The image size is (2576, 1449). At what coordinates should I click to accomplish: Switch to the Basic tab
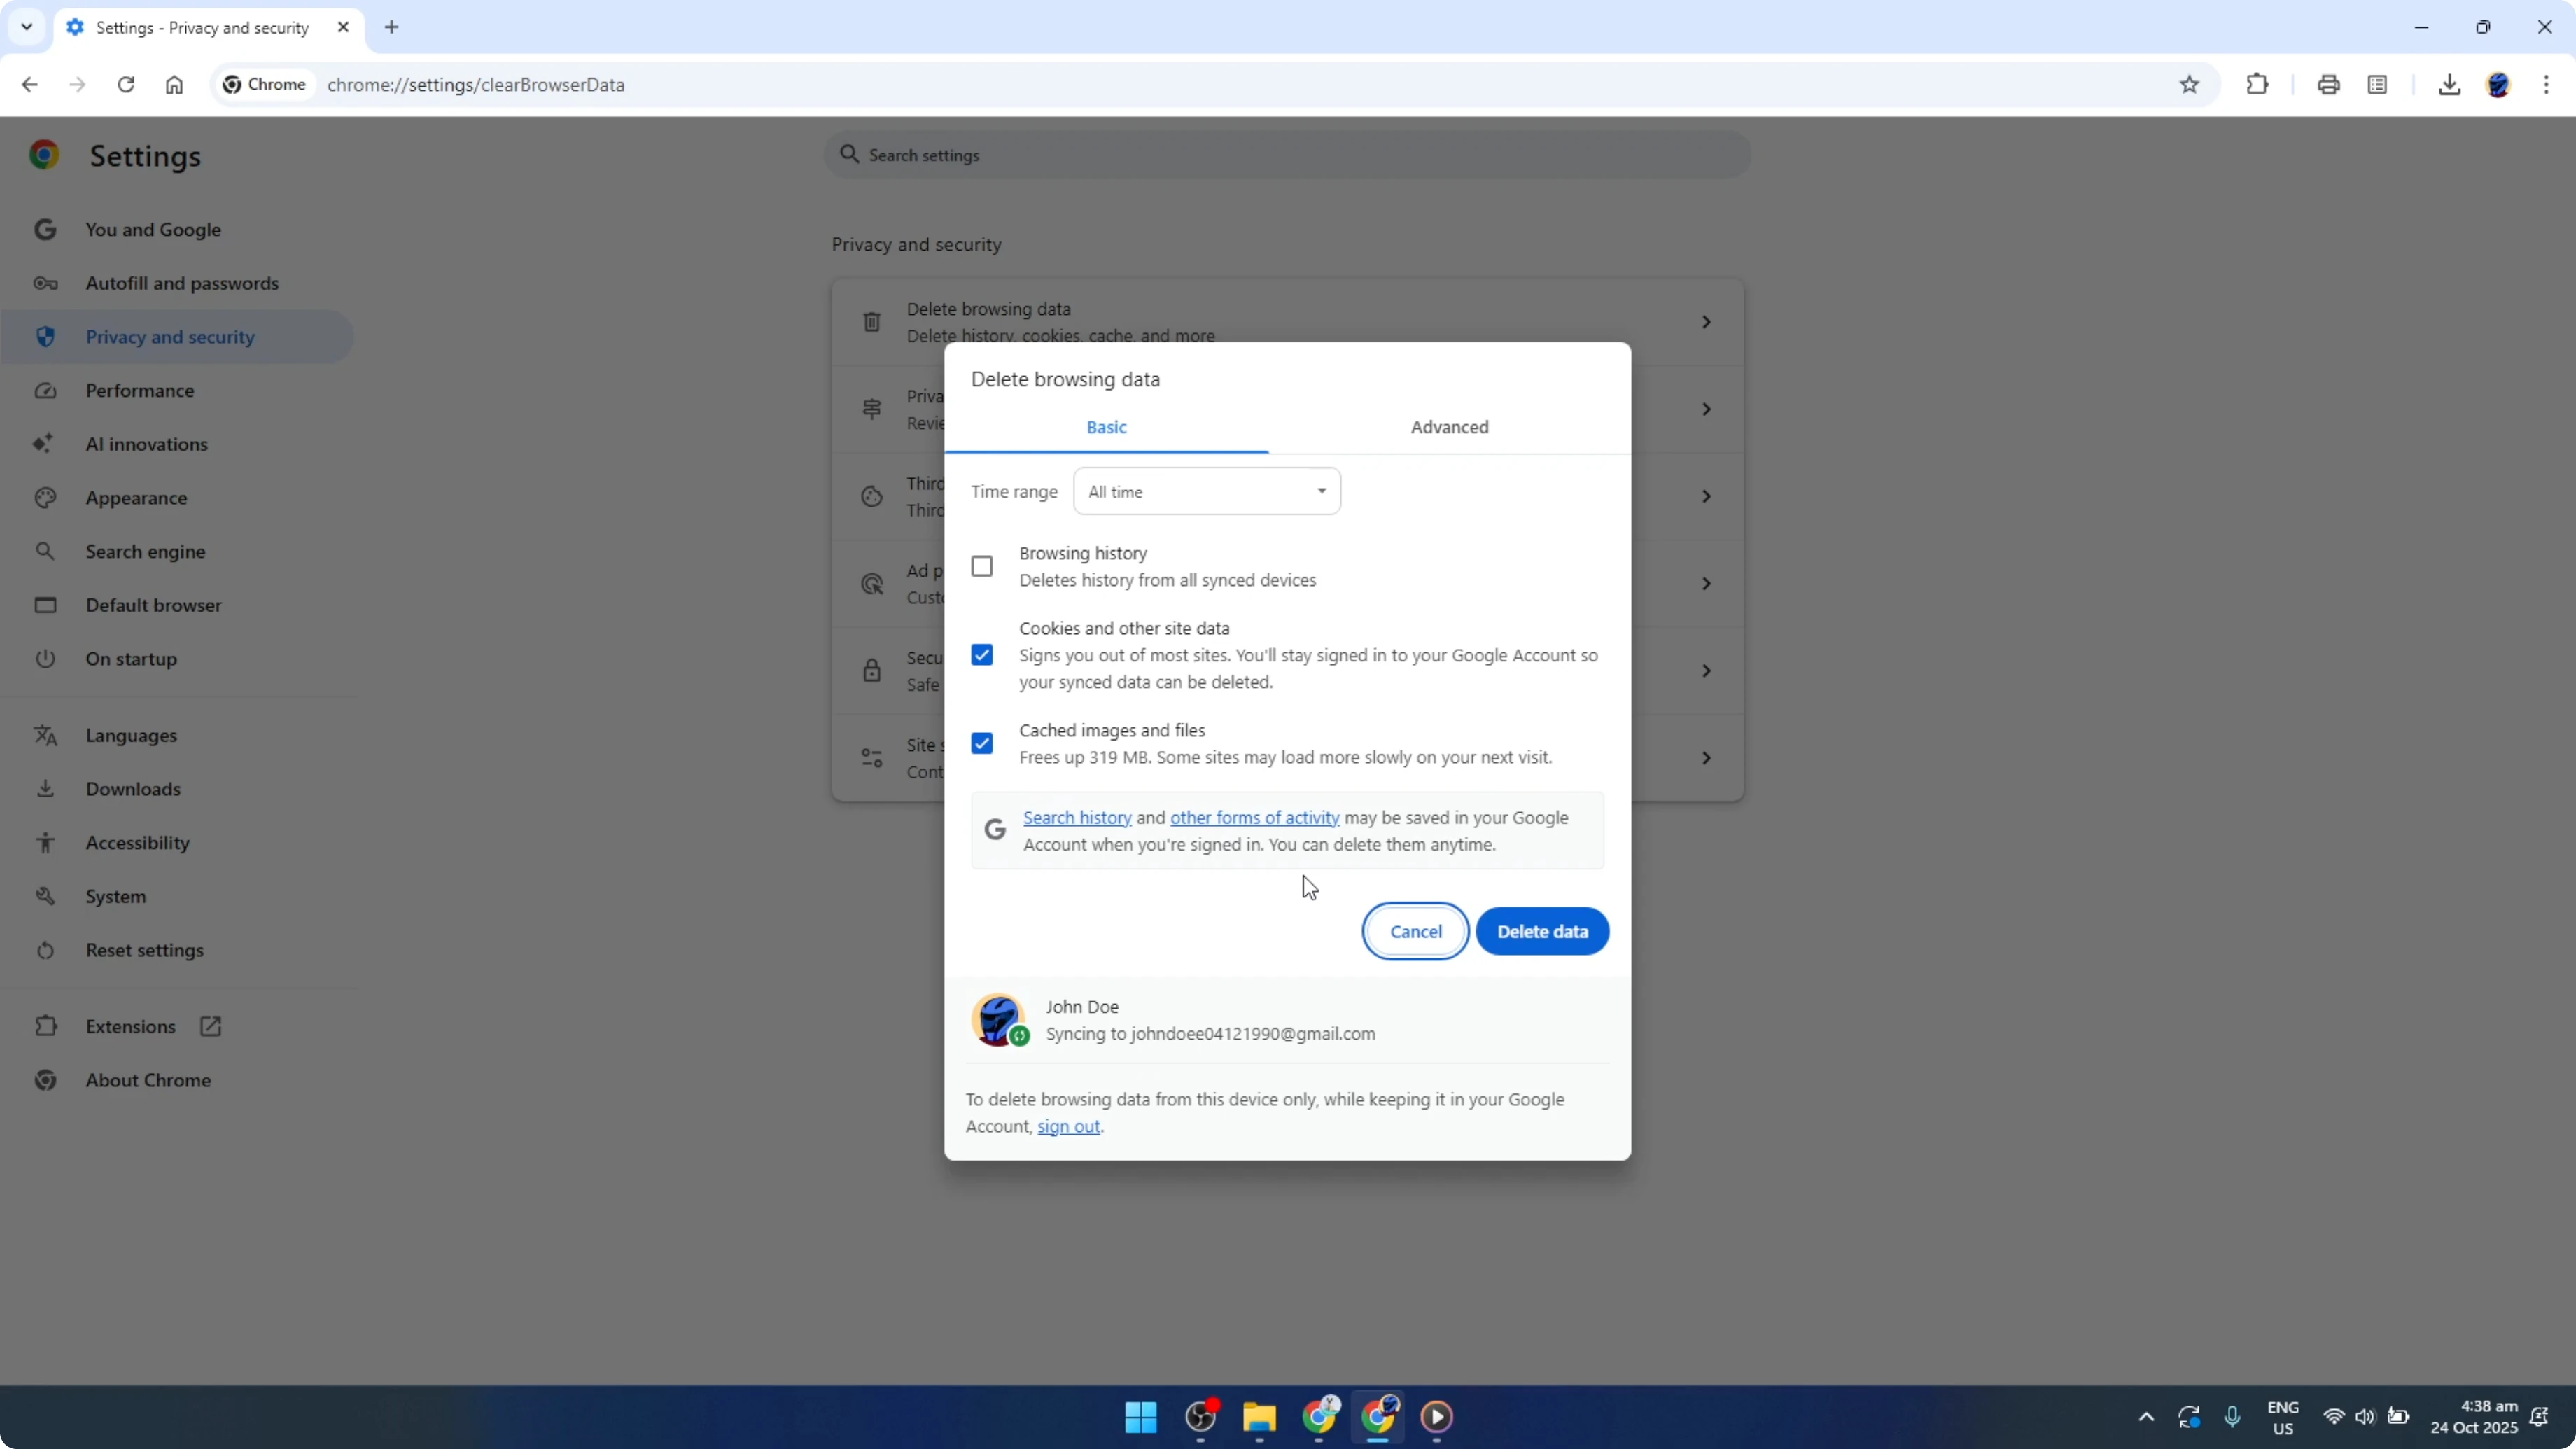[1106, 427]
